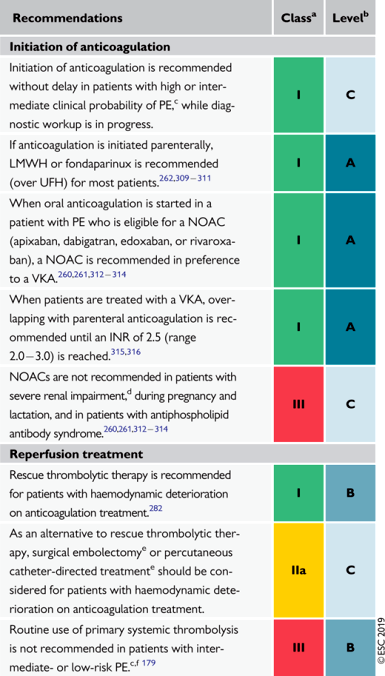Image resolution: width=385 pixels, height=676 pixels.
Task: Select Level B cell beside rescue thrombolytic therapy
Action: (351, 493)
